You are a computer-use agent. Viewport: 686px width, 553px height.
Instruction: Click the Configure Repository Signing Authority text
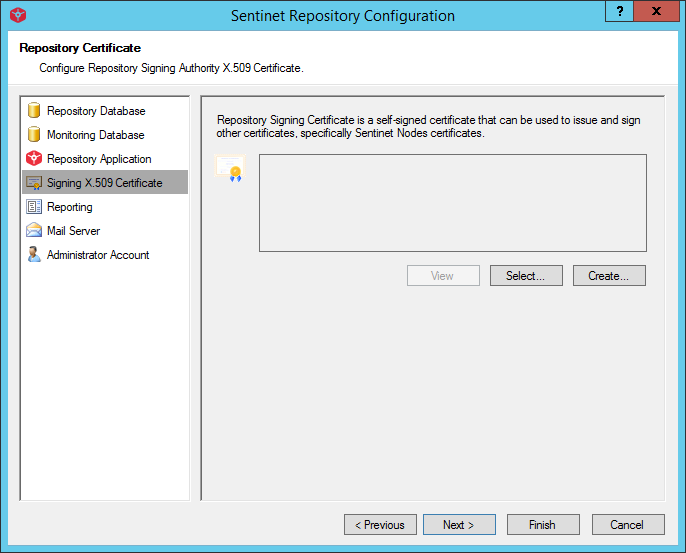tap(172, 68)
